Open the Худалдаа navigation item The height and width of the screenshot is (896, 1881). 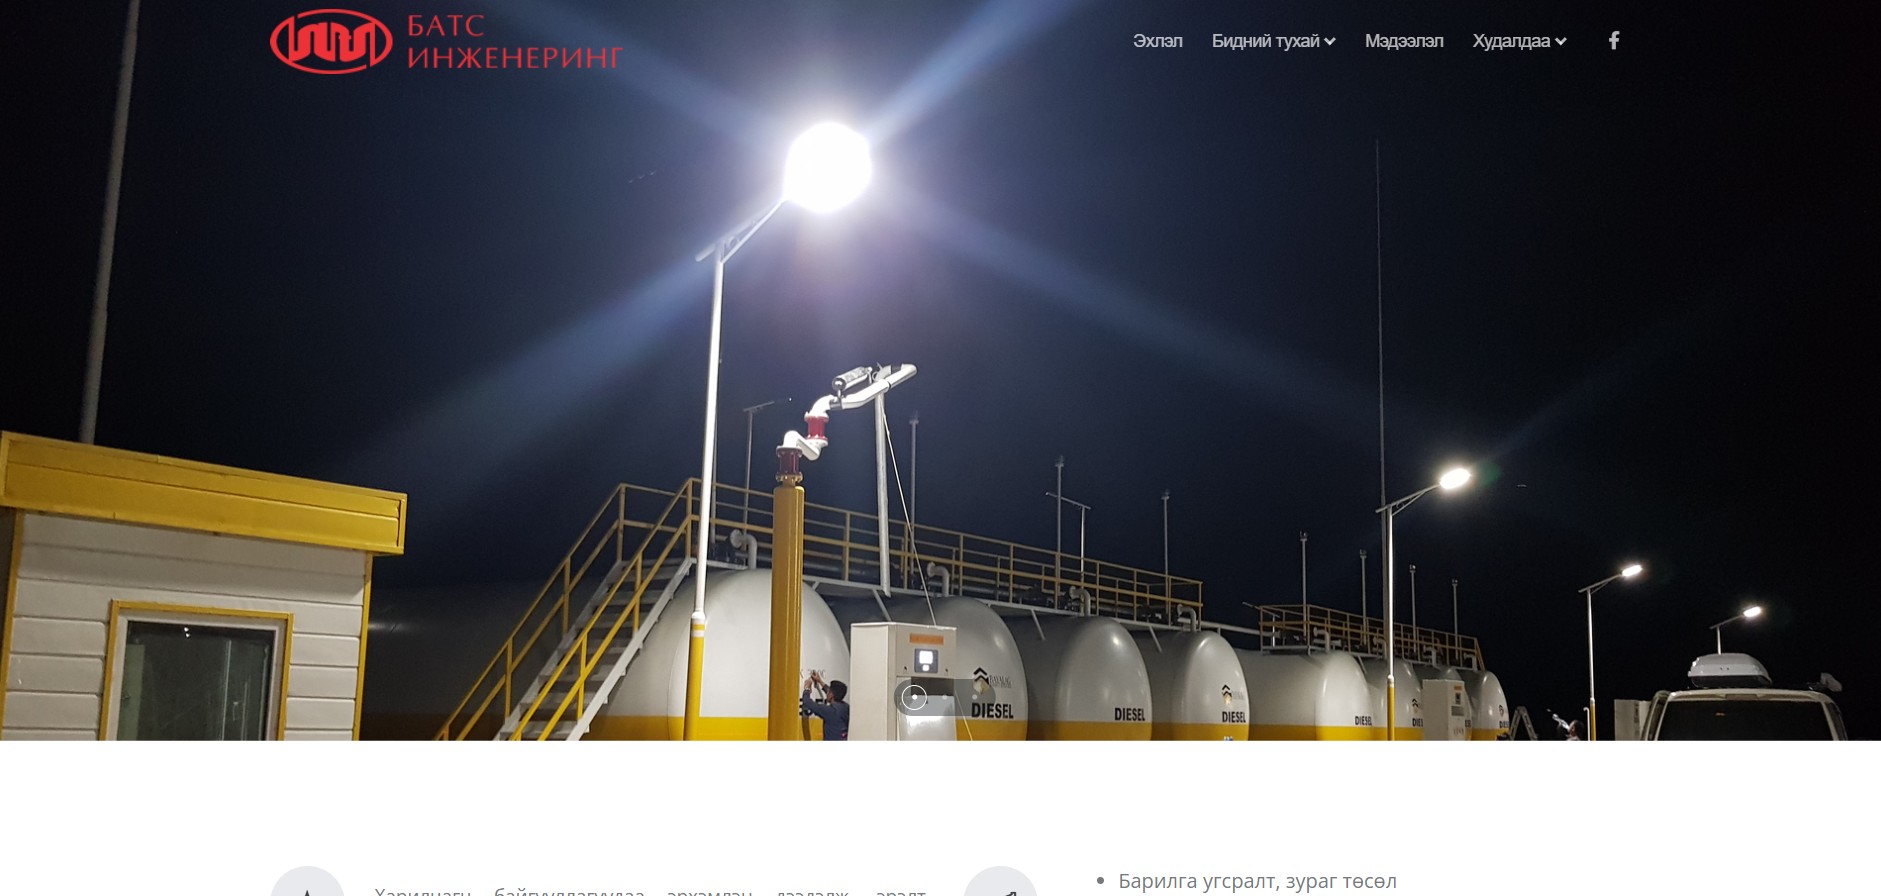pos(1519,41)
